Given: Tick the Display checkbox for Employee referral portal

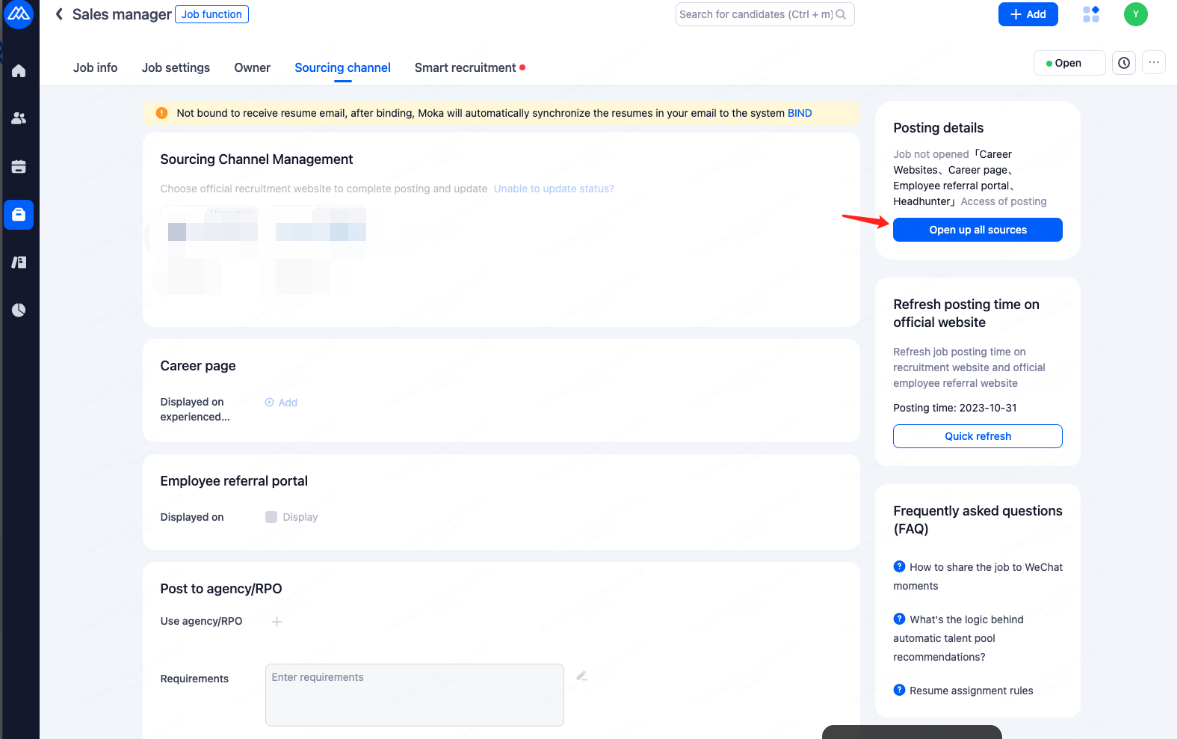Looking at the screenshot, I should 271,517.
